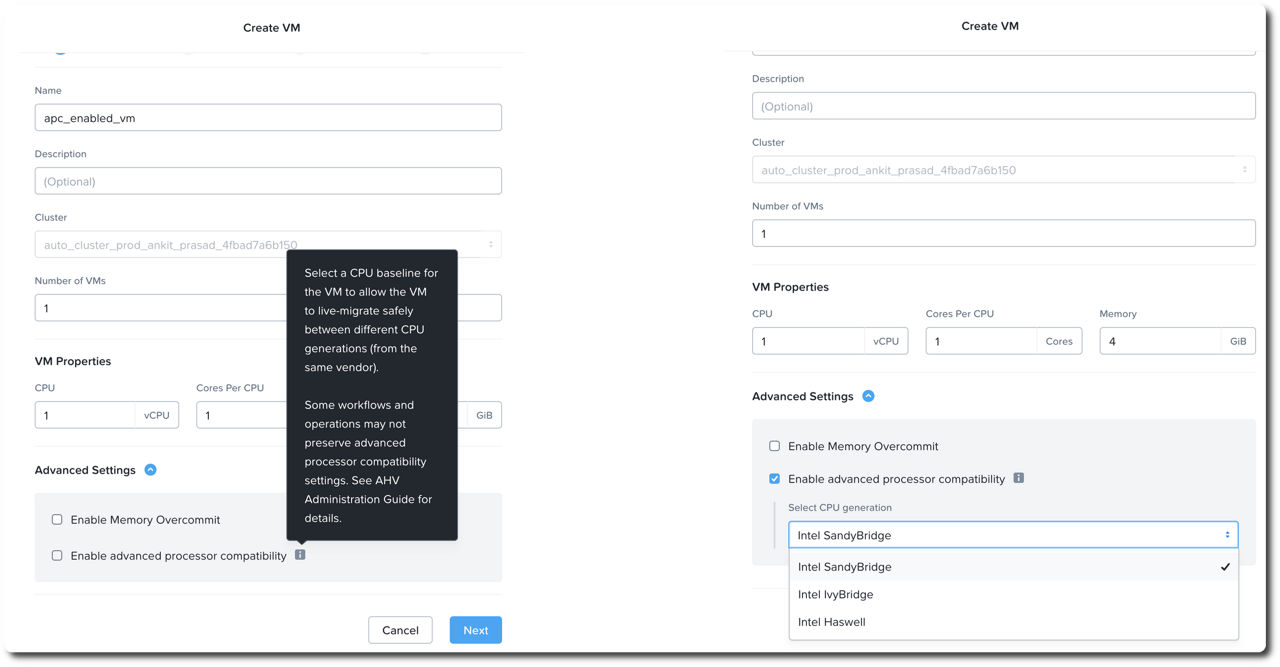1280x667 pixels.
Task: Click the Name field containing apc_enabled_vm
Action: click(267, 118)
